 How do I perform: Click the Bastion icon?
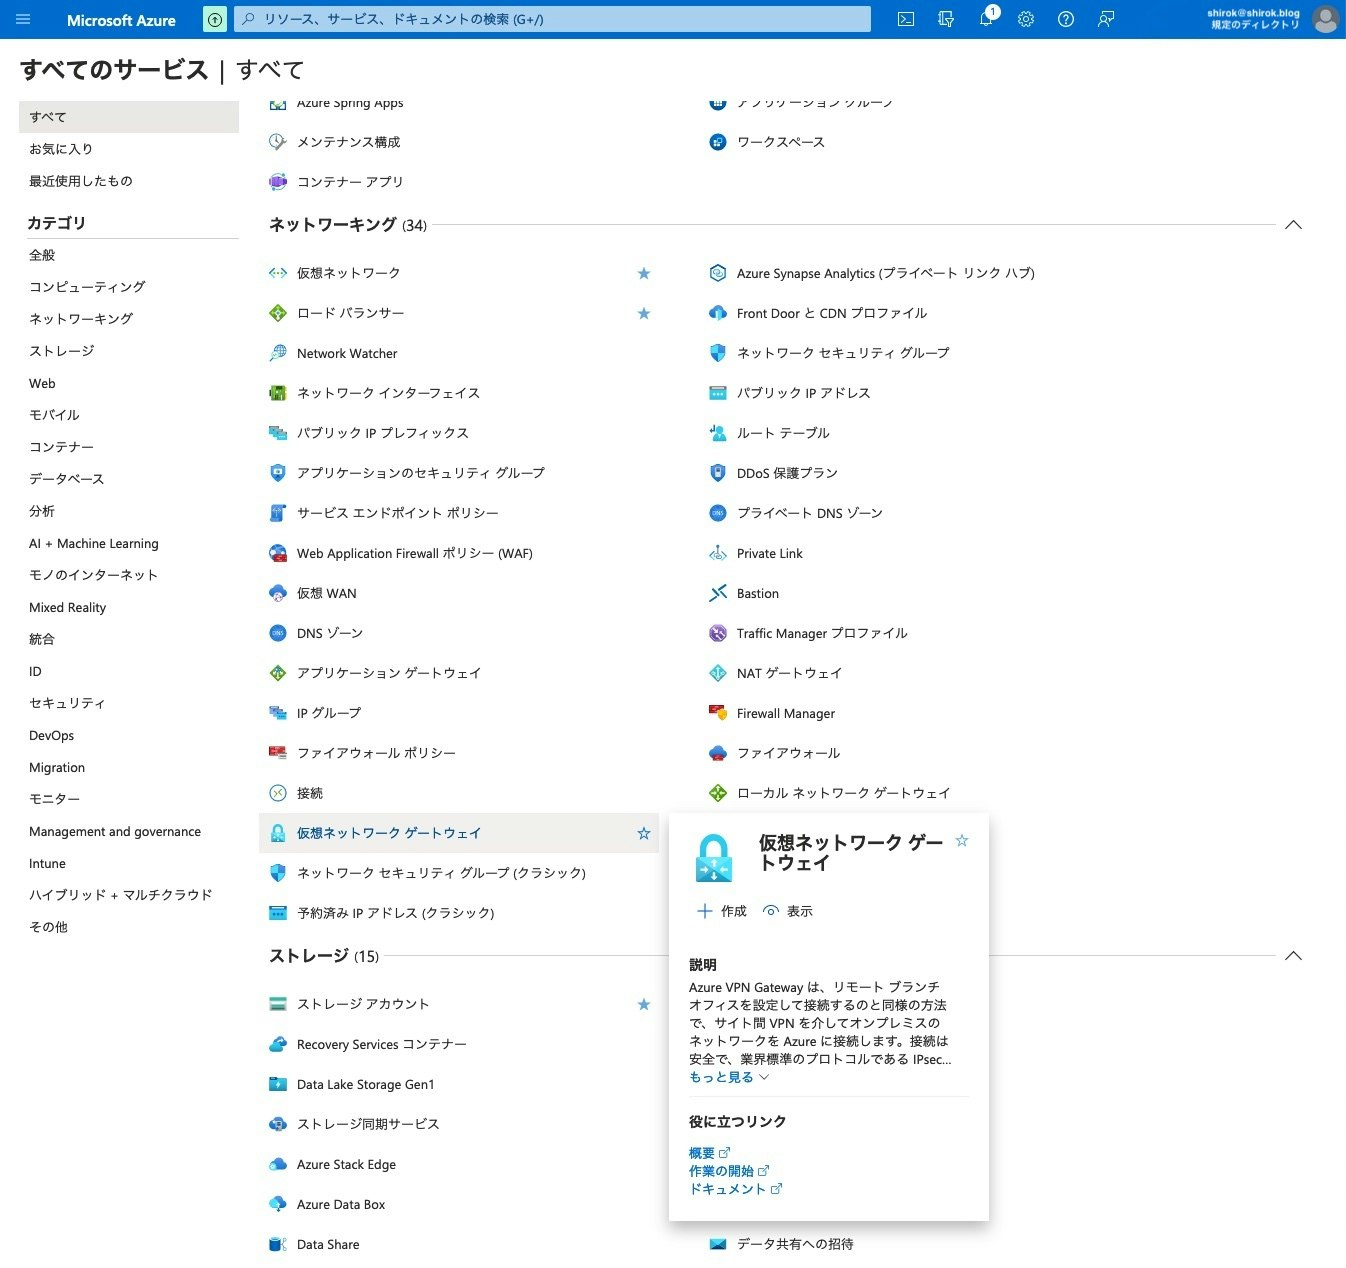[x=718, y=593]
